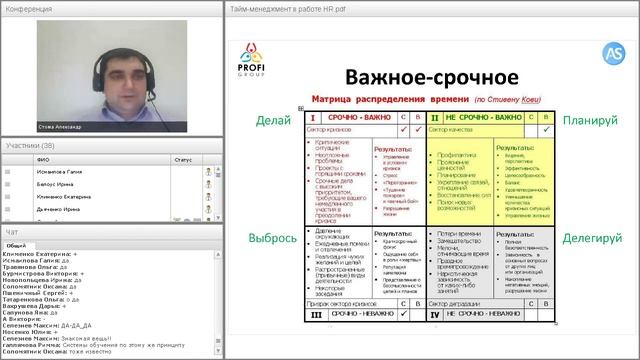Click the user status icon for Дьяченко Ирина
Image resolution: width=640 pixels, height=360 pixels.
[x=209, y=209]
